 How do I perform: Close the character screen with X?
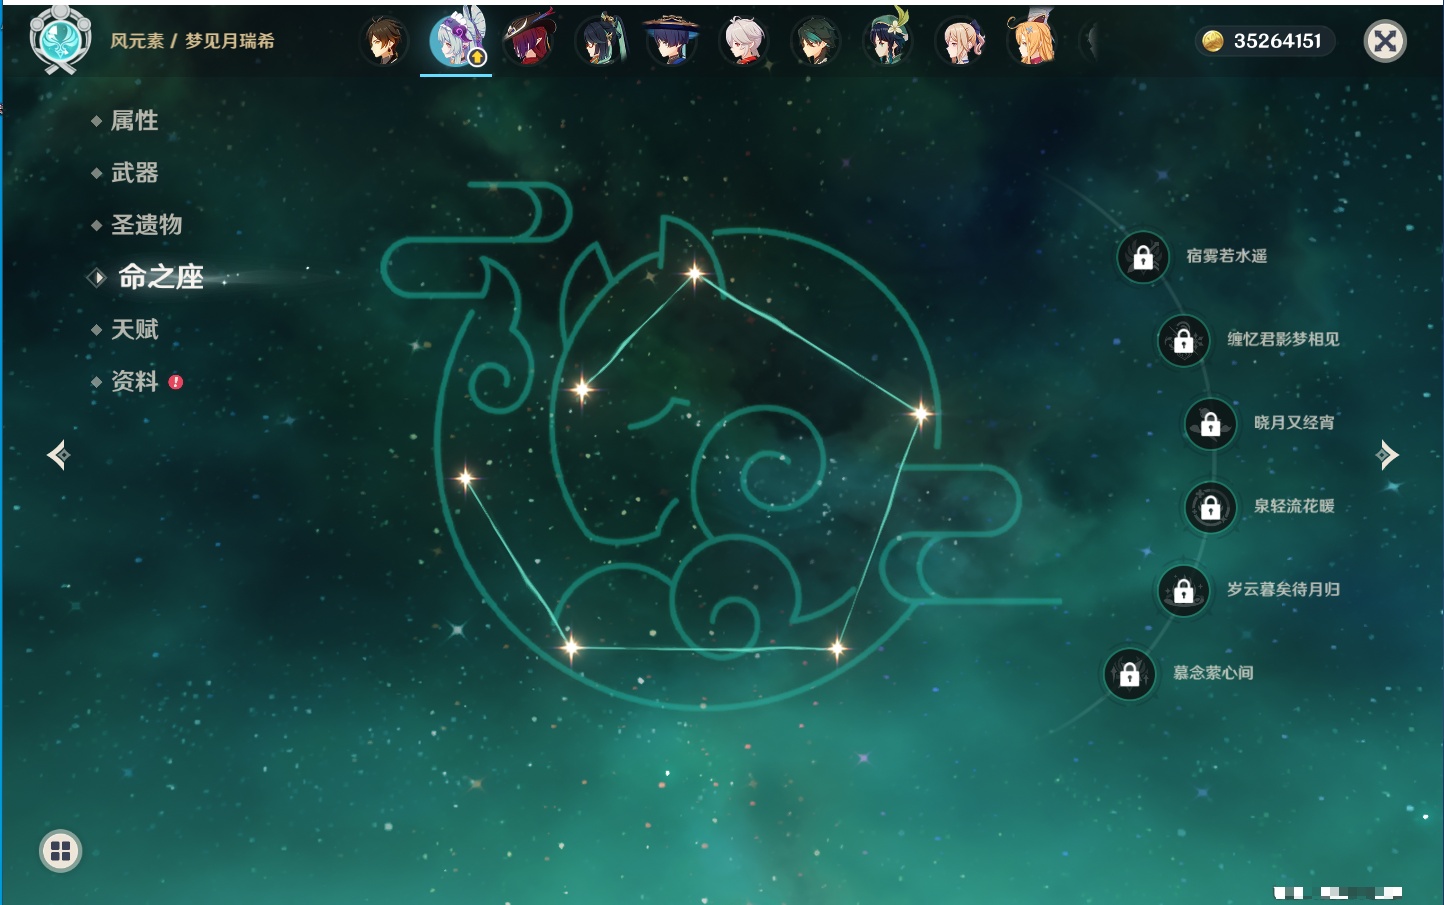click(1385, 41)
